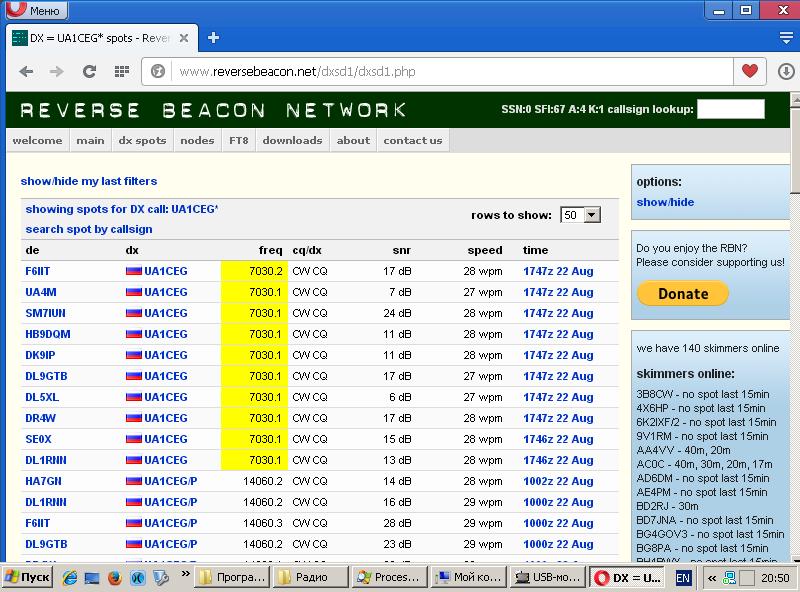Expand hidden tray icons chevron
800x592 pixels.
point(711,578)
